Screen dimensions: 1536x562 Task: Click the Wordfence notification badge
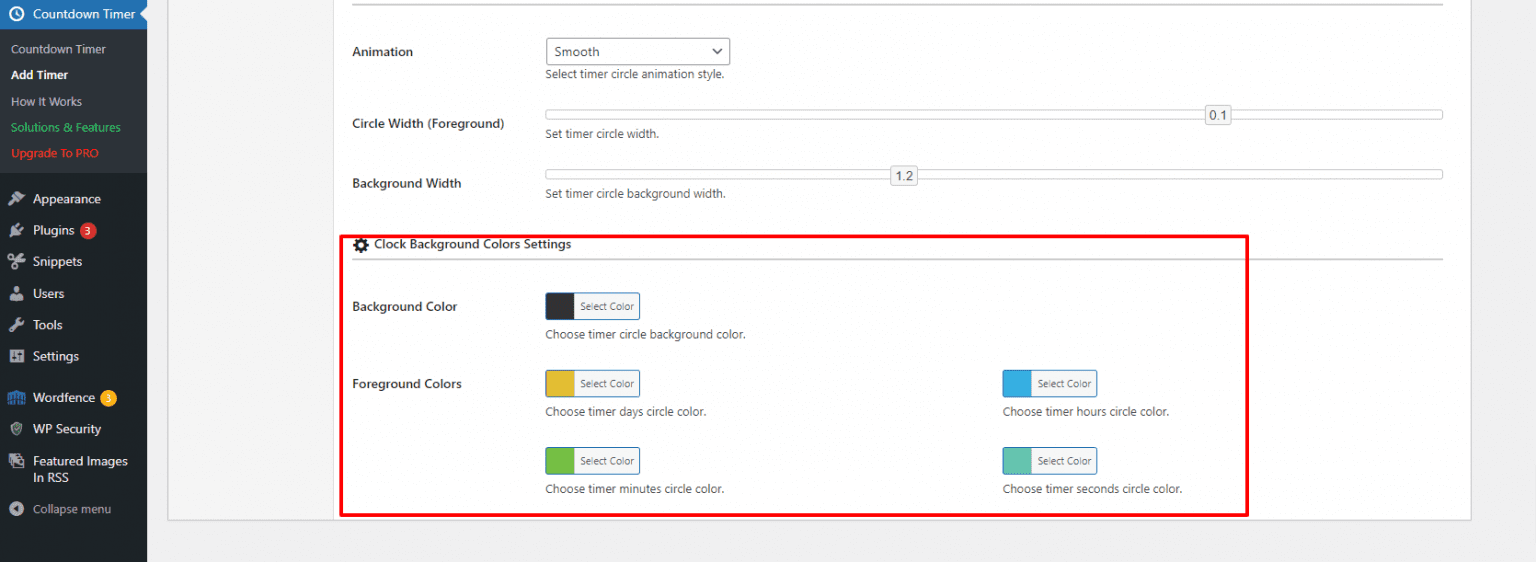click(108, 398)
